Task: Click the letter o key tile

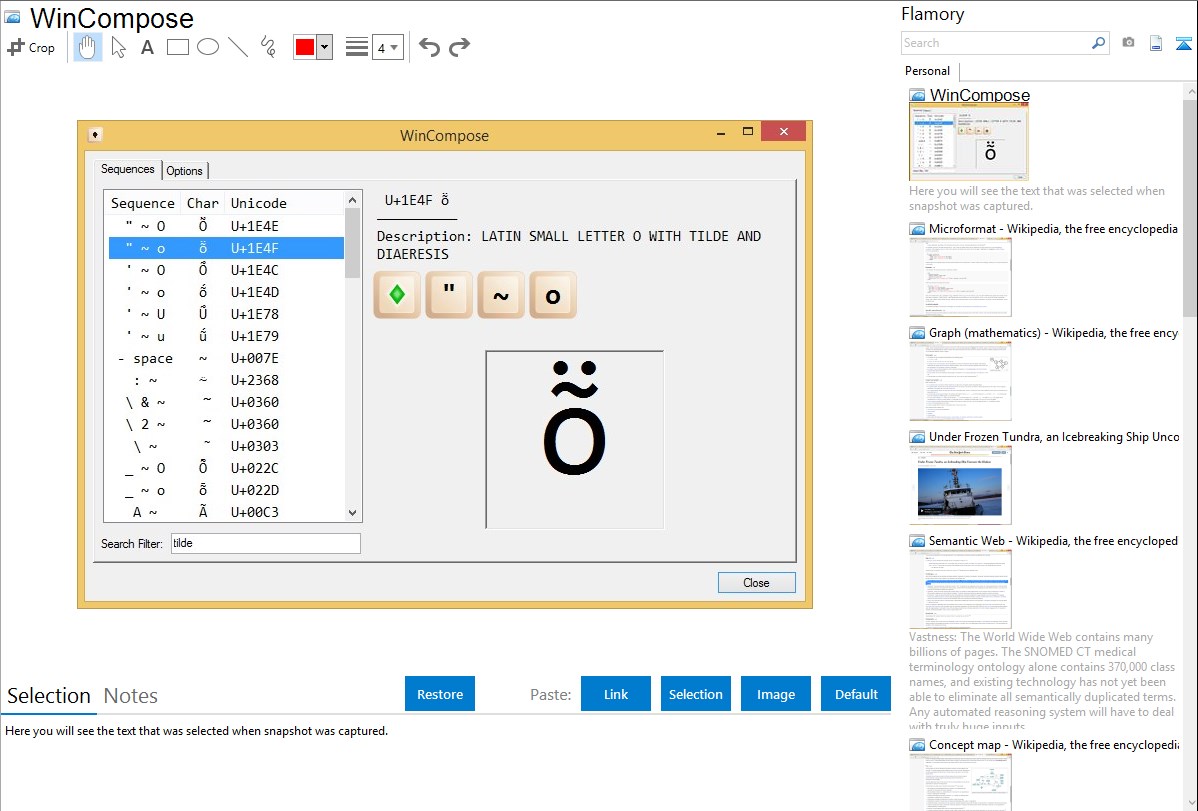Action: (x=553, y=295)
